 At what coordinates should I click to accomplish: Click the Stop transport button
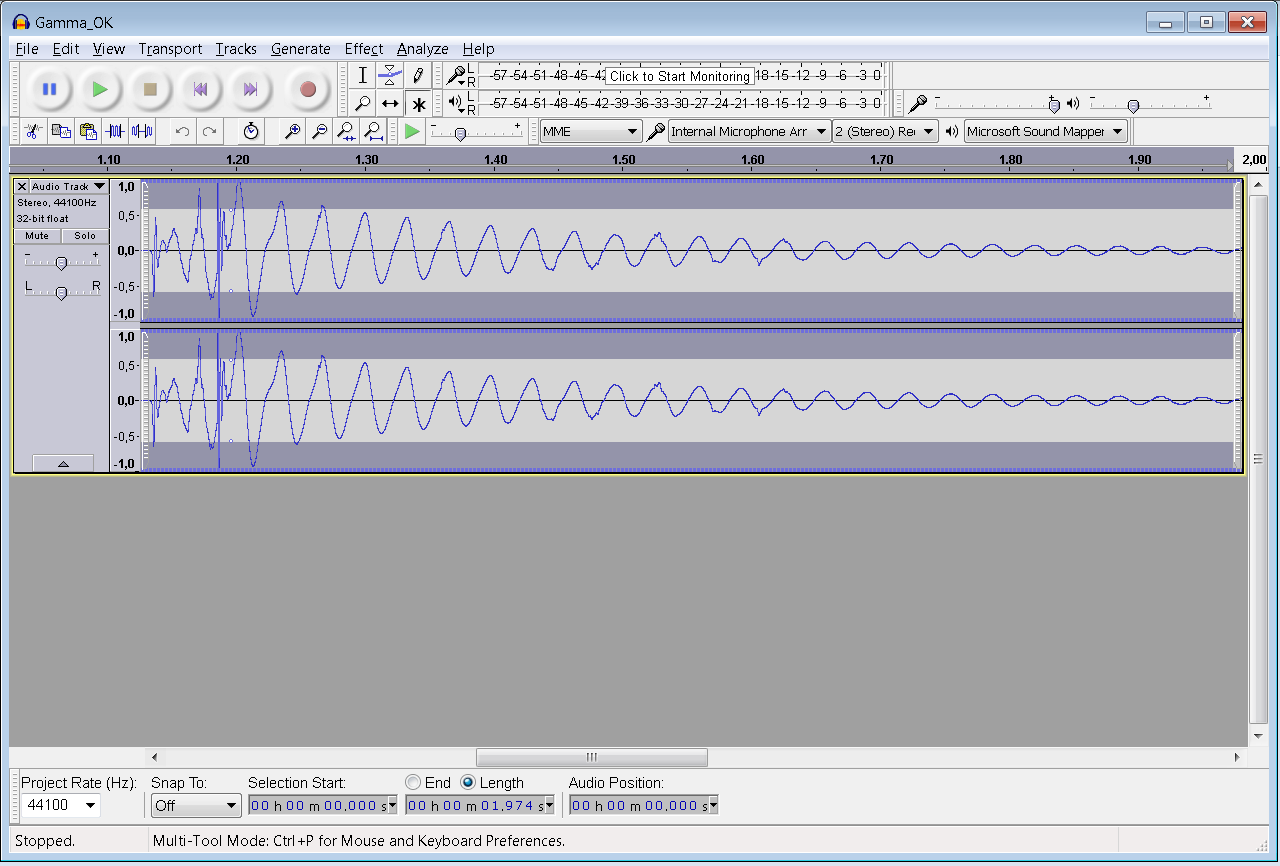click(x=150, y=89)
